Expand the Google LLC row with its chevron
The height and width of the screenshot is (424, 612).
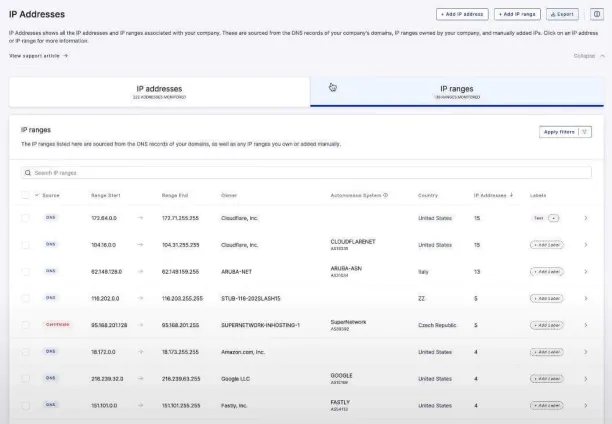(586, 378)
